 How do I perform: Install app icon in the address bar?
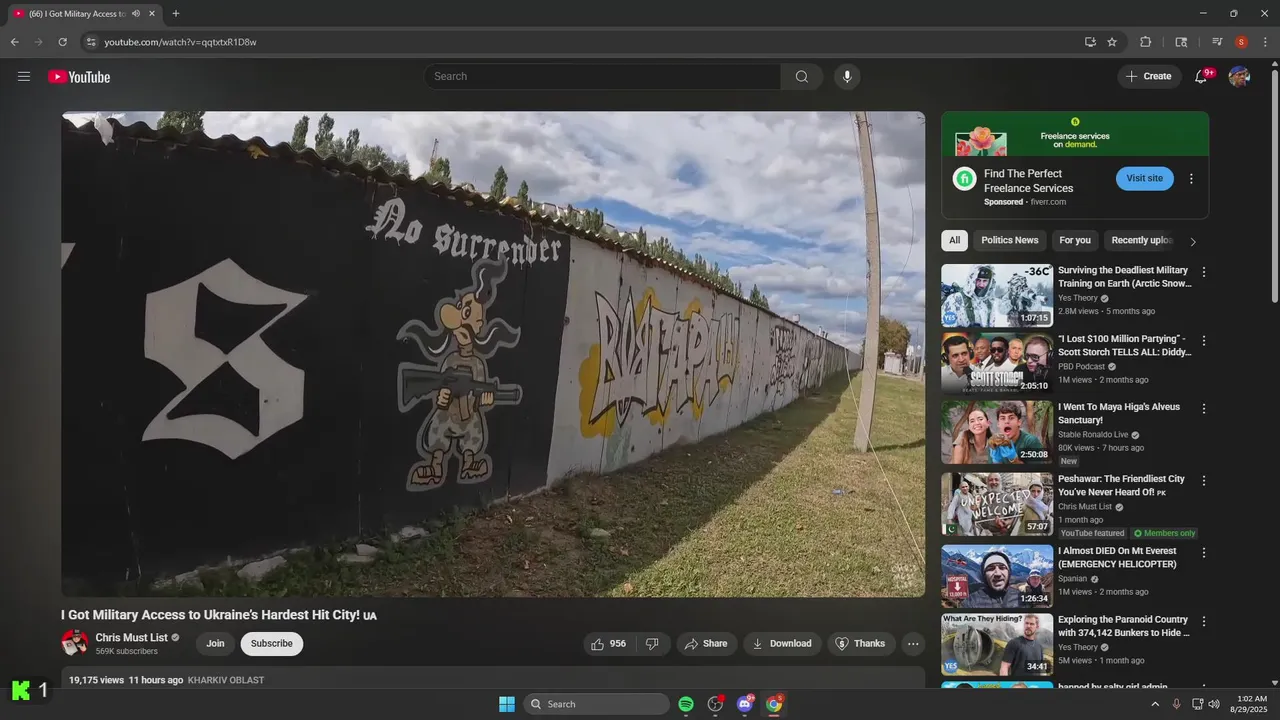coord(1090,42)
